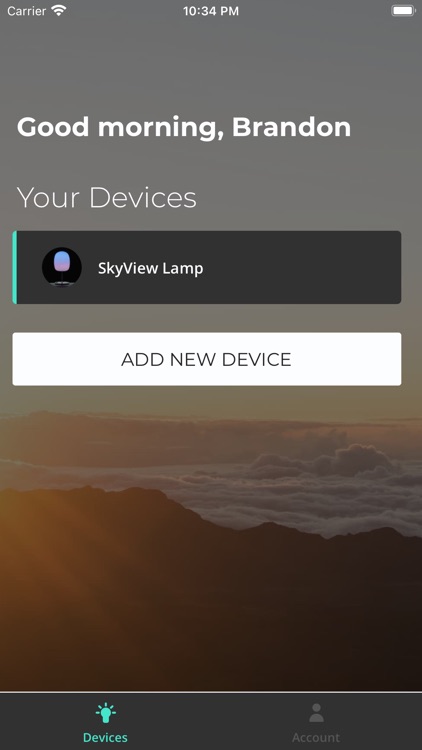Screen dimensions: 422x750
Task: Click the SkyView Lamp thumbnail image
Action: [x=62, y=267]
